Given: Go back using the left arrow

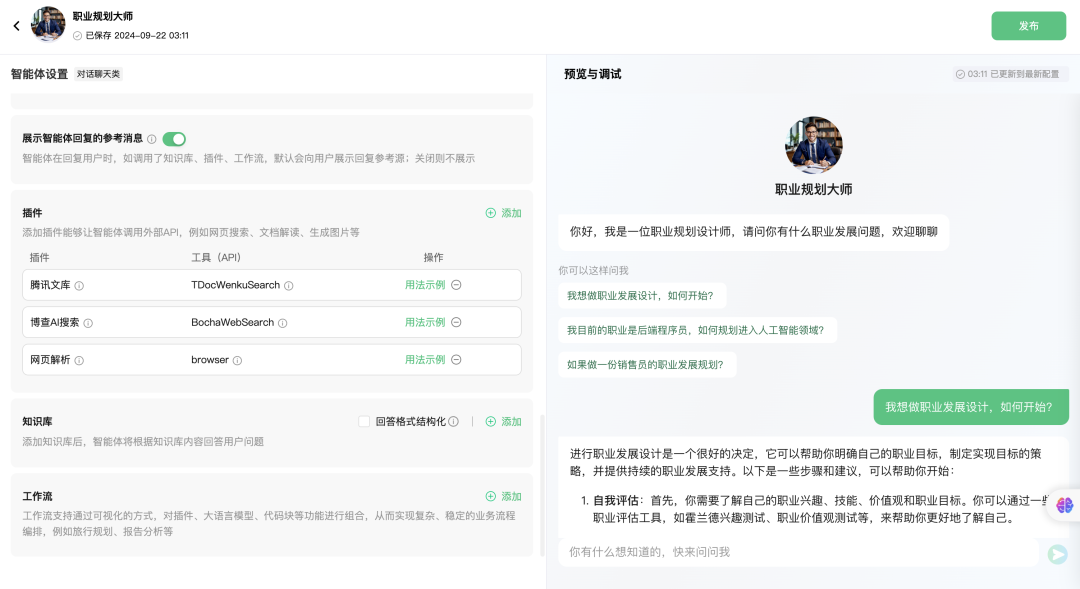Looking at the screenshot, I should click(x=17, y=26).
